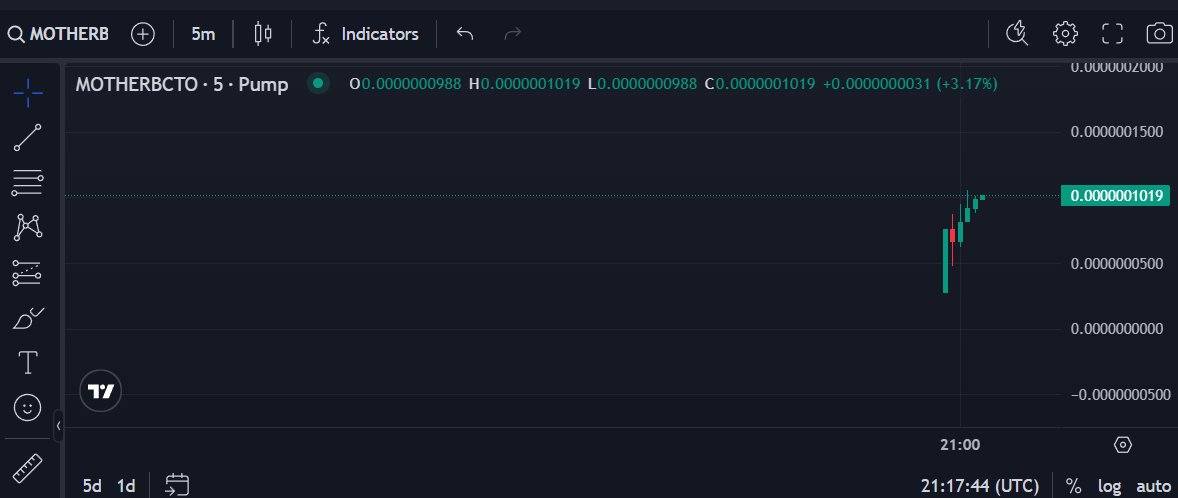
Task: Change the candlestick chart style
Action: point(262,34)
